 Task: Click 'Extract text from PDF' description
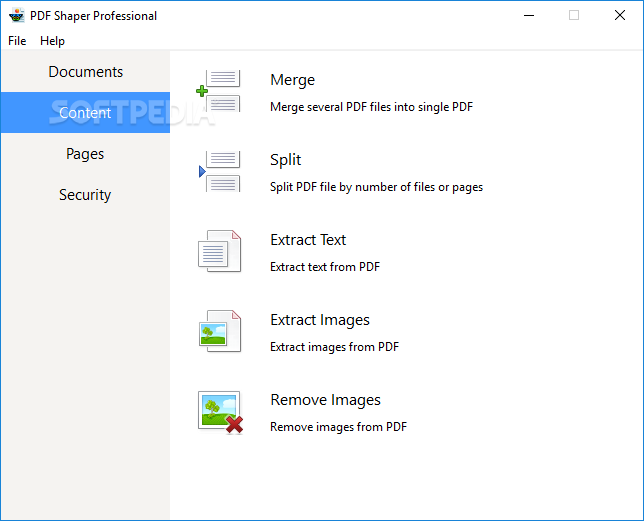[x=325, y=267]
